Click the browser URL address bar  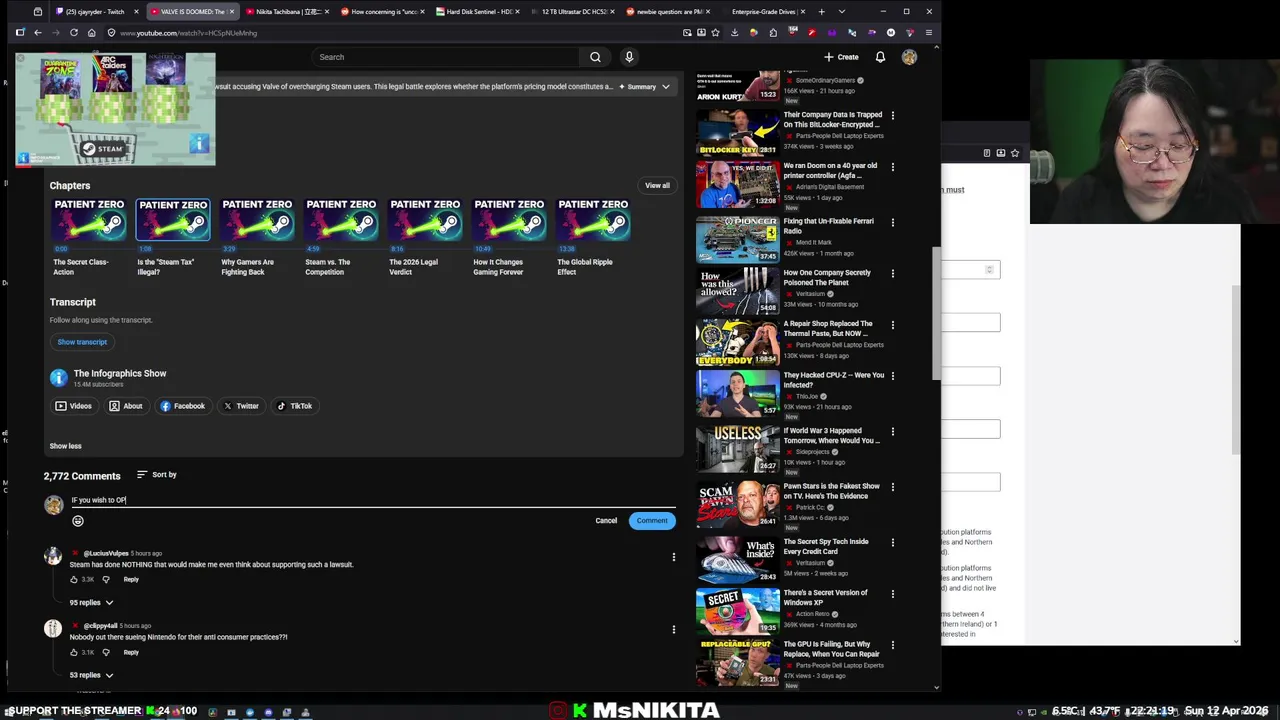tap(390, 33)
